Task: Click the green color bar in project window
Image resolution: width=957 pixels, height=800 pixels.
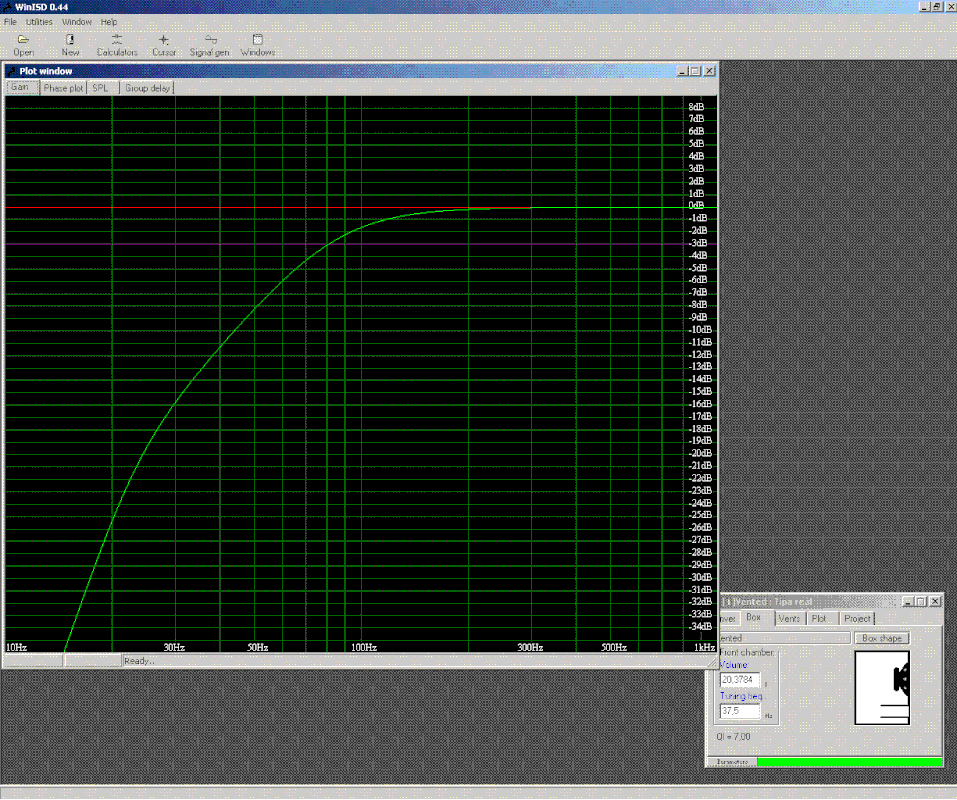Action: 850,762
